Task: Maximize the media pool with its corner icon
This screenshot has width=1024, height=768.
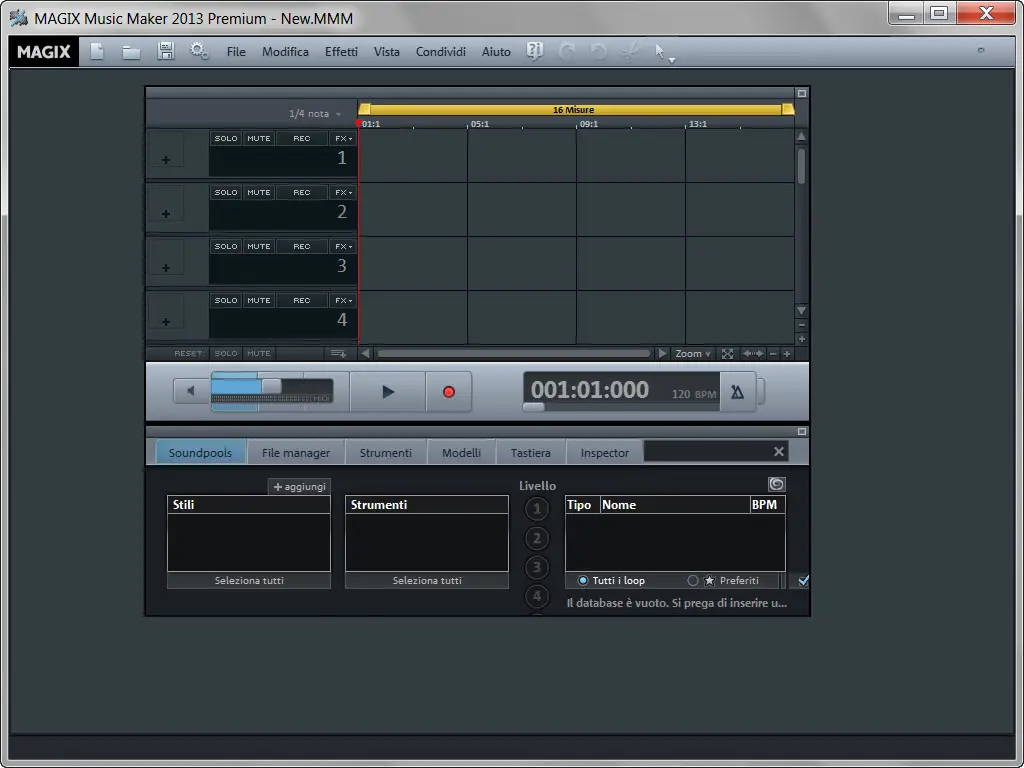Action: click(x=802, y=432)
